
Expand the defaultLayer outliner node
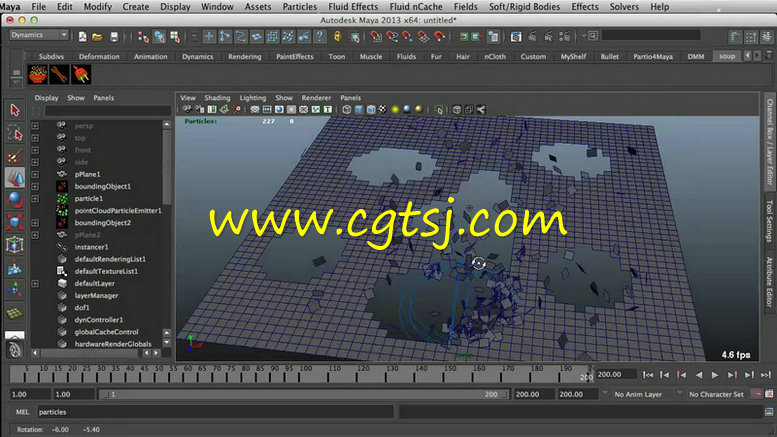pos(35,283)
